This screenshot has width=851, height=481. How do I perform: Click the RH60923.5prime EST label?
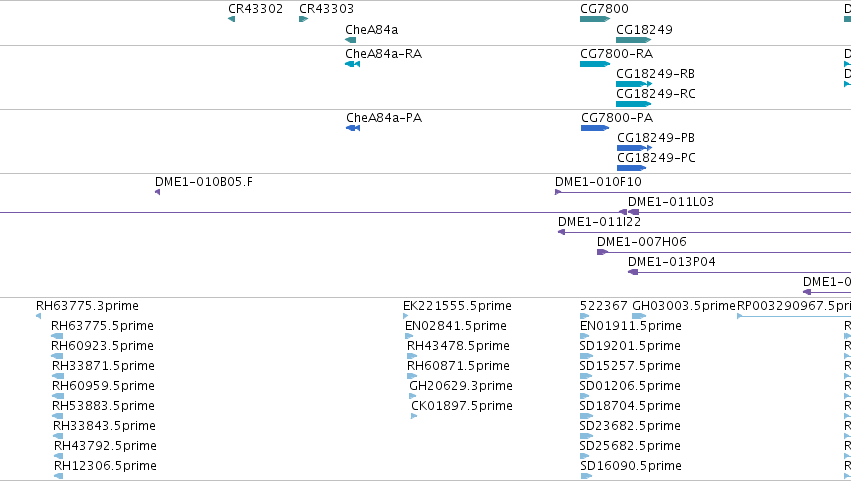coord(102,346)
